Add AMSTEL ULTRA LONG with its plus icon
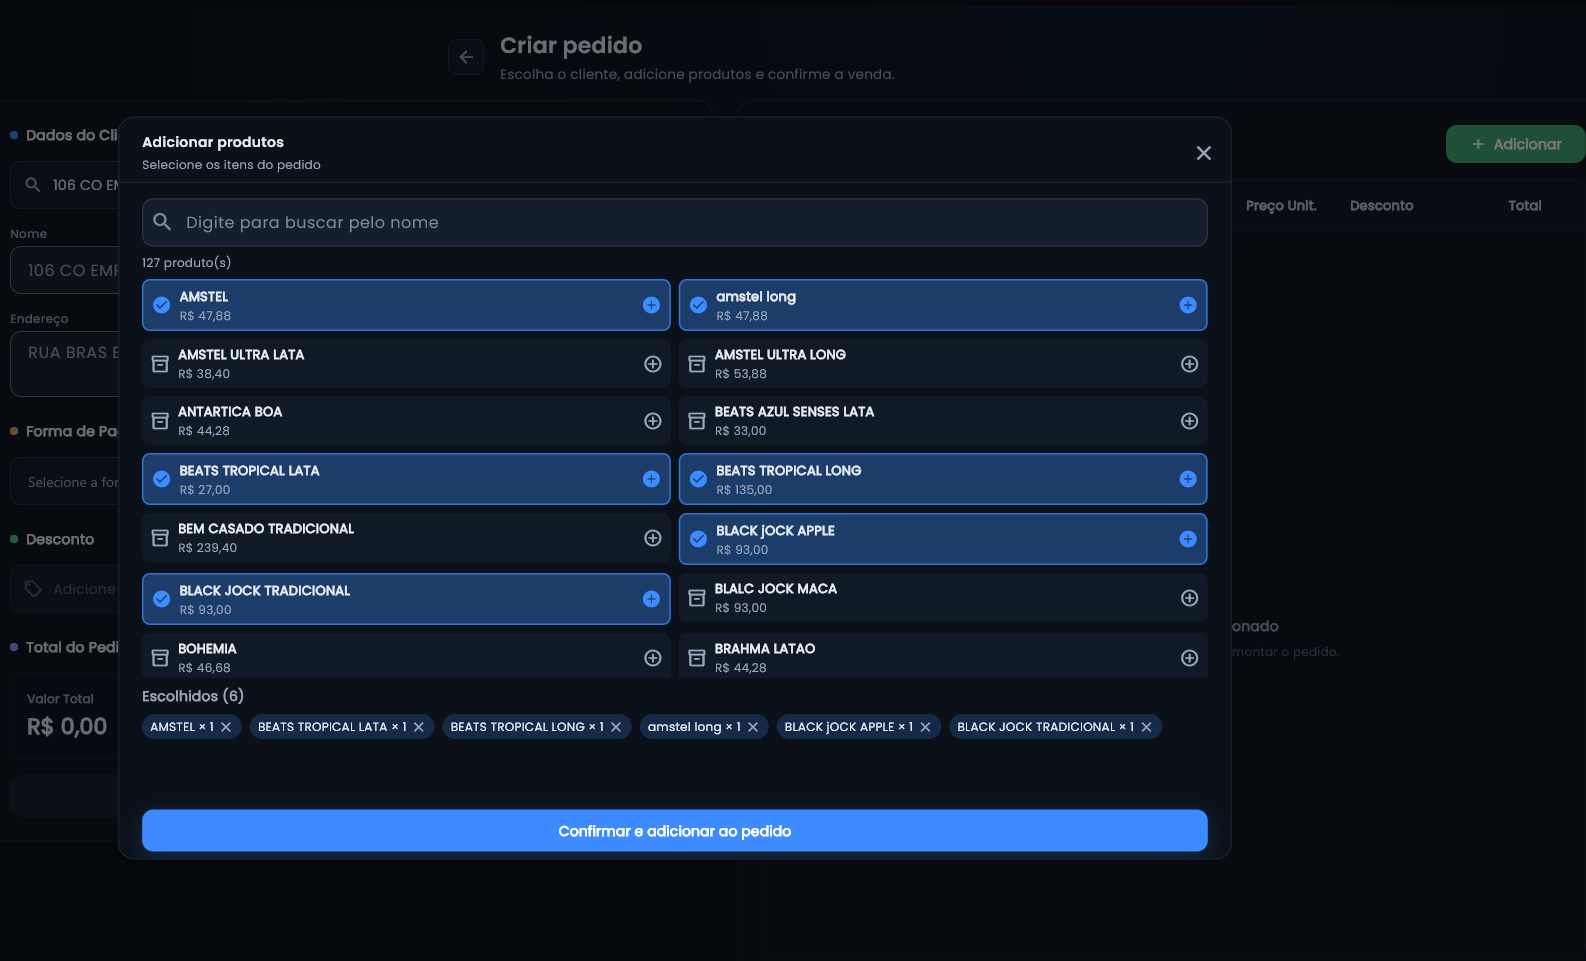Viewport: 1586px width, 961px height. coord(1189,364)
